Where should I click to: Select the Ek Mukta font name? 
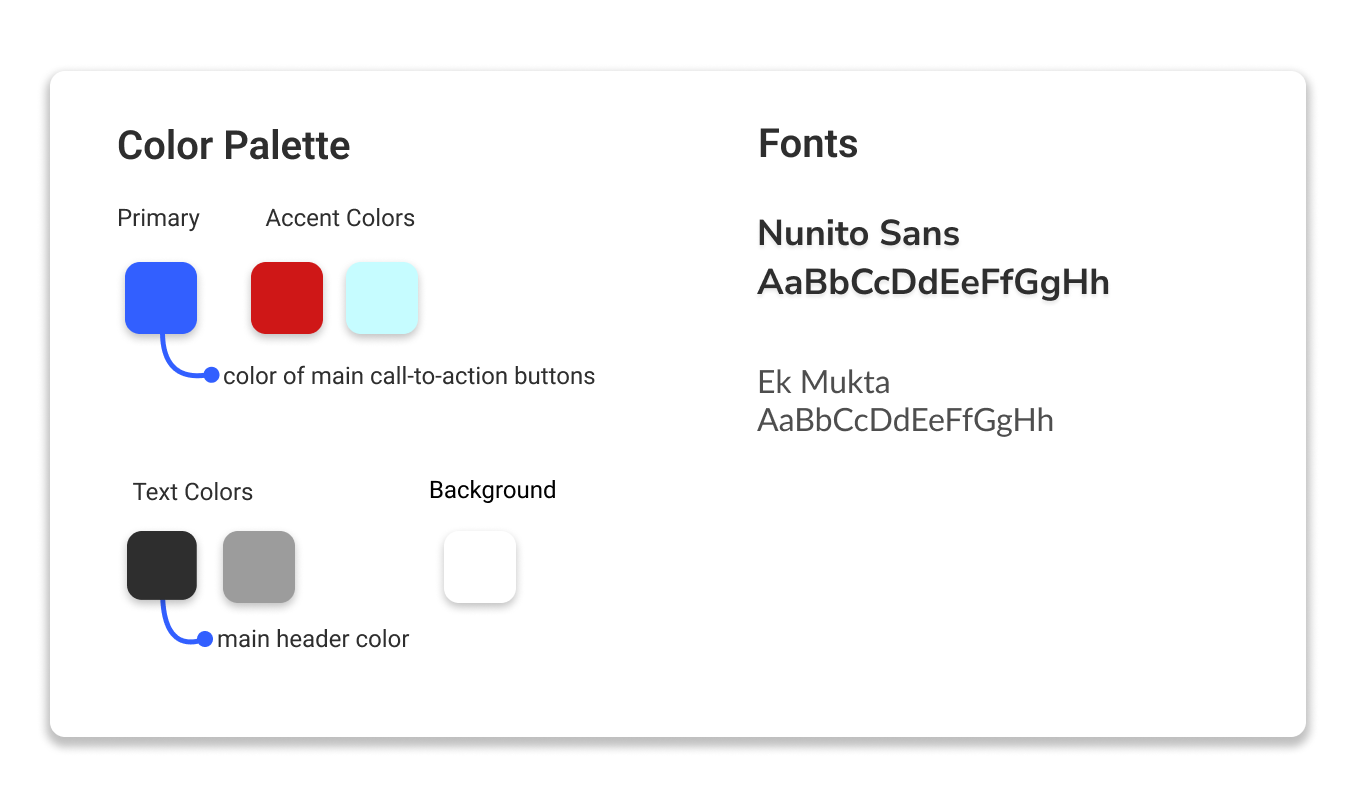click(x=824, y=382)
